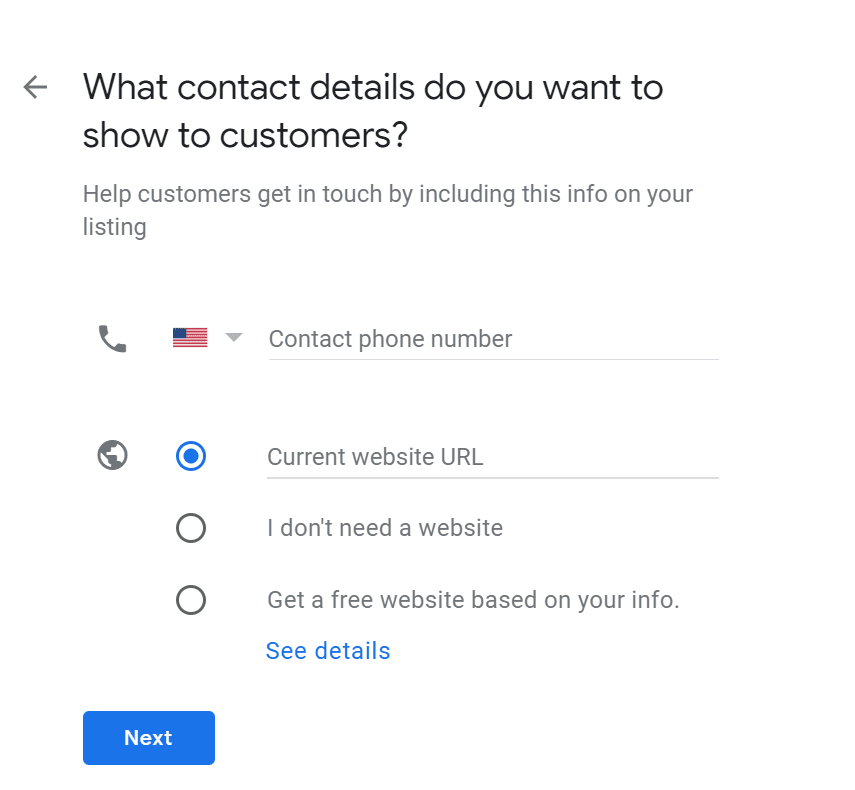Select the "I don't need a website" radio
The width and height of the screenshot is (855, 790).
pos(191,528)
